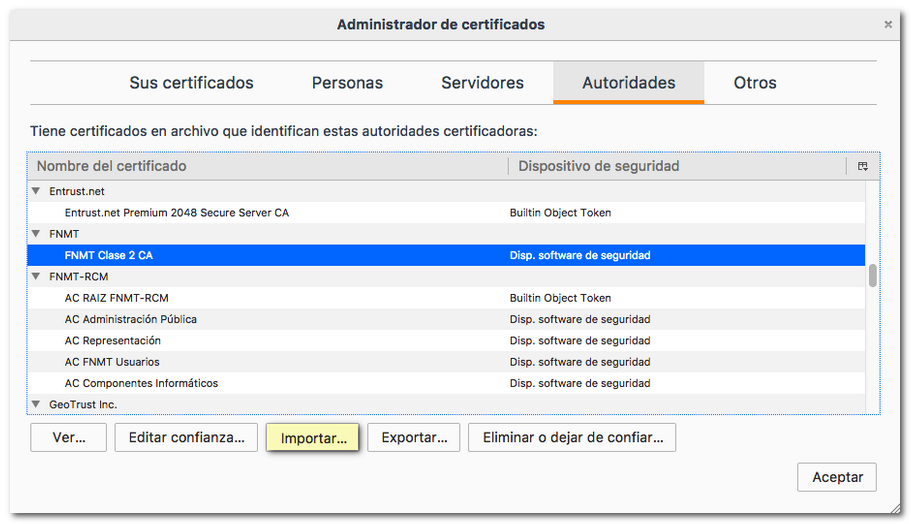This screenshot has height=524, width=911.
Task: Collapse the Entrust.net certificate group
Action: coord(36,191)
